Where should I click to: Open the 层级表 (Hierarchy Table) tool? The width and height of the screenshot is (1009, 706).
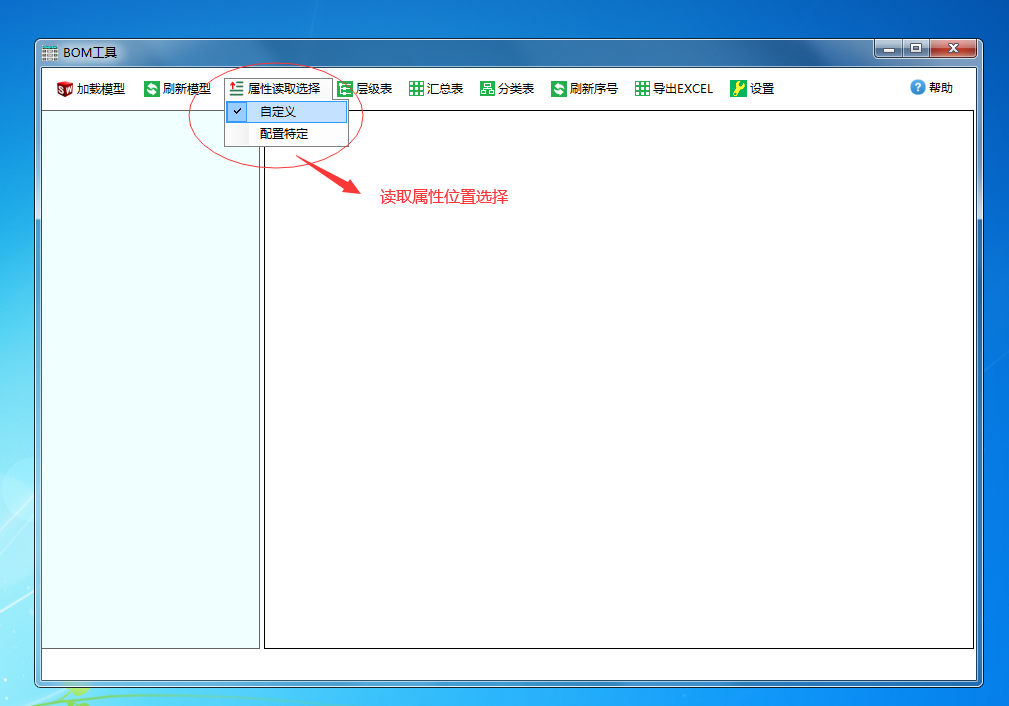(x=367, y=88)
